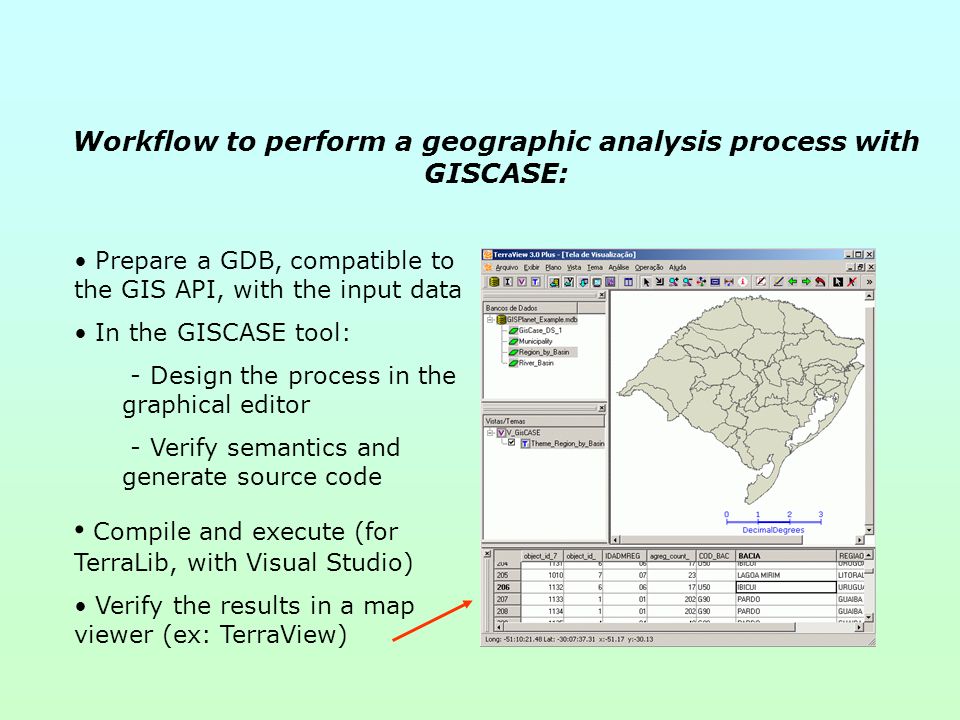Click the LAGOA MIRIM cell
The image size is (960, 720).
pos(786,576)
